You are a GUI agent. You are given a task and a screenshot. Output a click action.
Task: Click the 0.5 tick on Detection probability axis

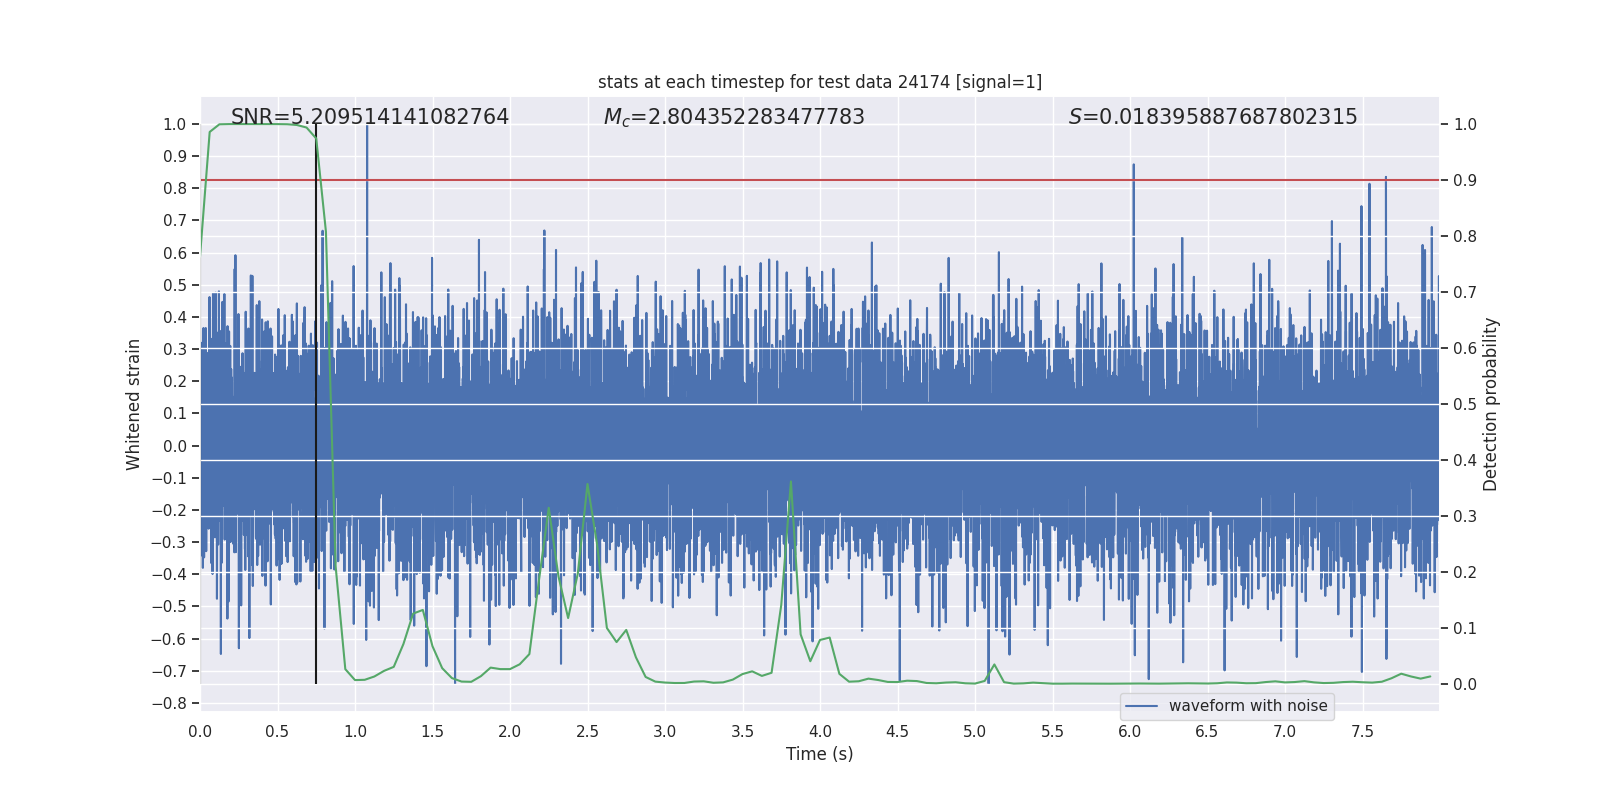click(1465, 404)
